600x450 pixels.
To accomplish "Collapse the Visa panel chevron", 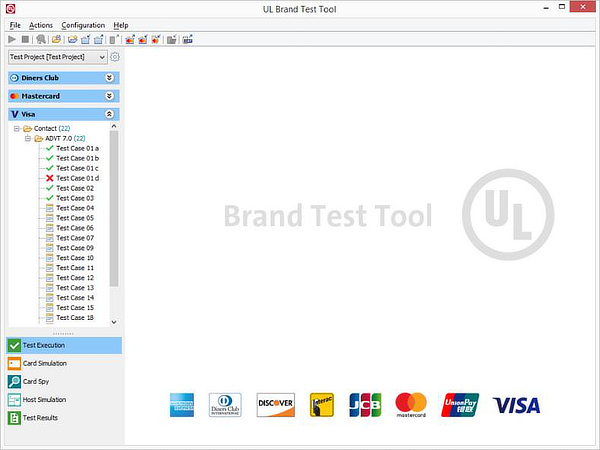I will (x=109, y=114).
